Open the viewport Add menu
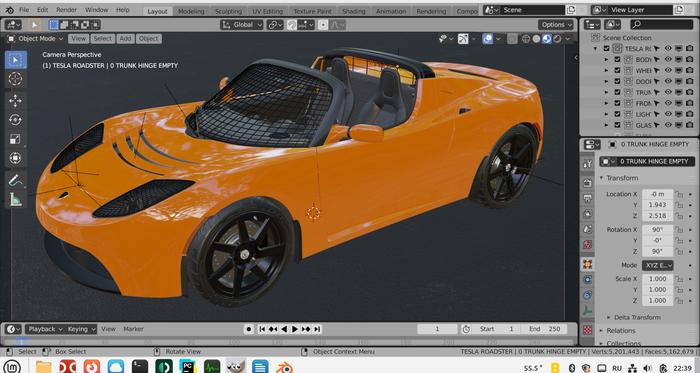The image size is (700, 373). 125,39
